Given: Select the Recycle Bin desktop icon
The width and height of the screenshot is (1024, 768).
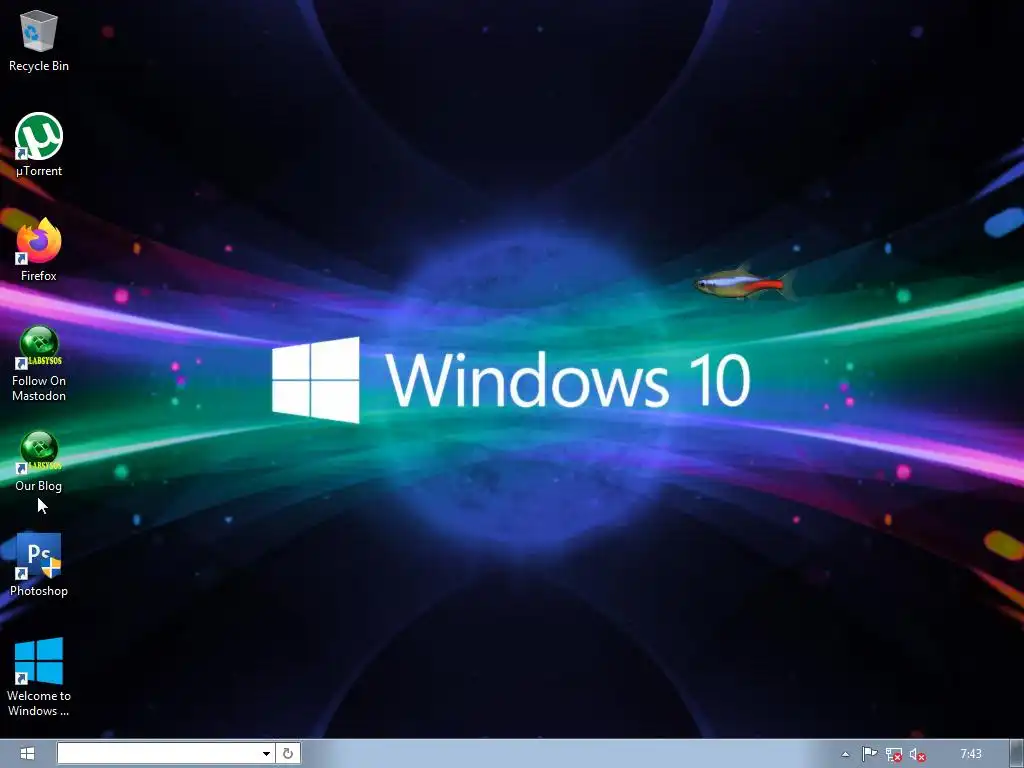Looking at the screenshot, I should click(x=39, y=41).
